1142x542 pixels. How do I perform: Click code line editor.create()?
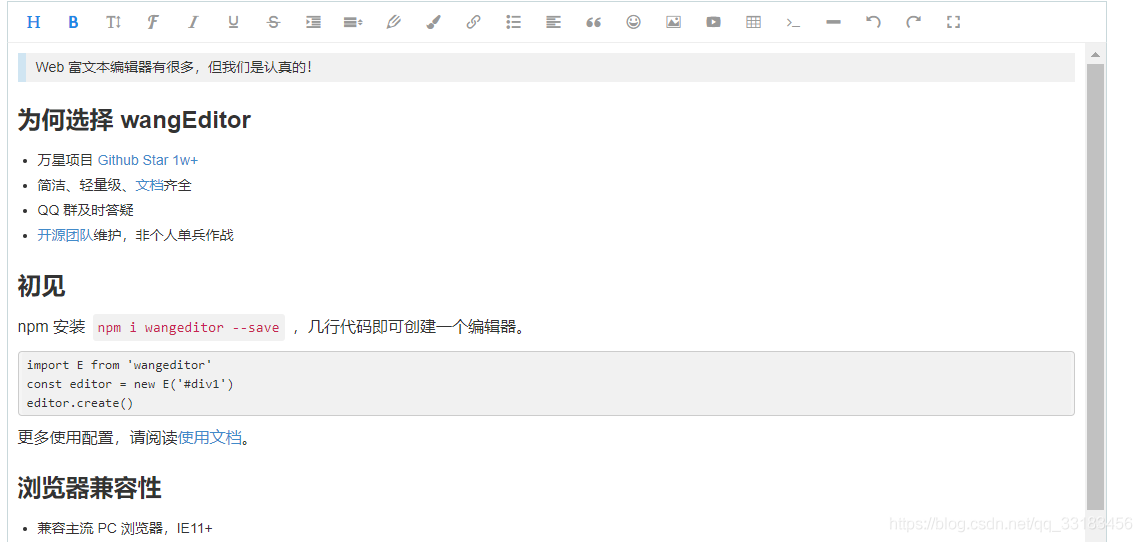pos(80,402)
